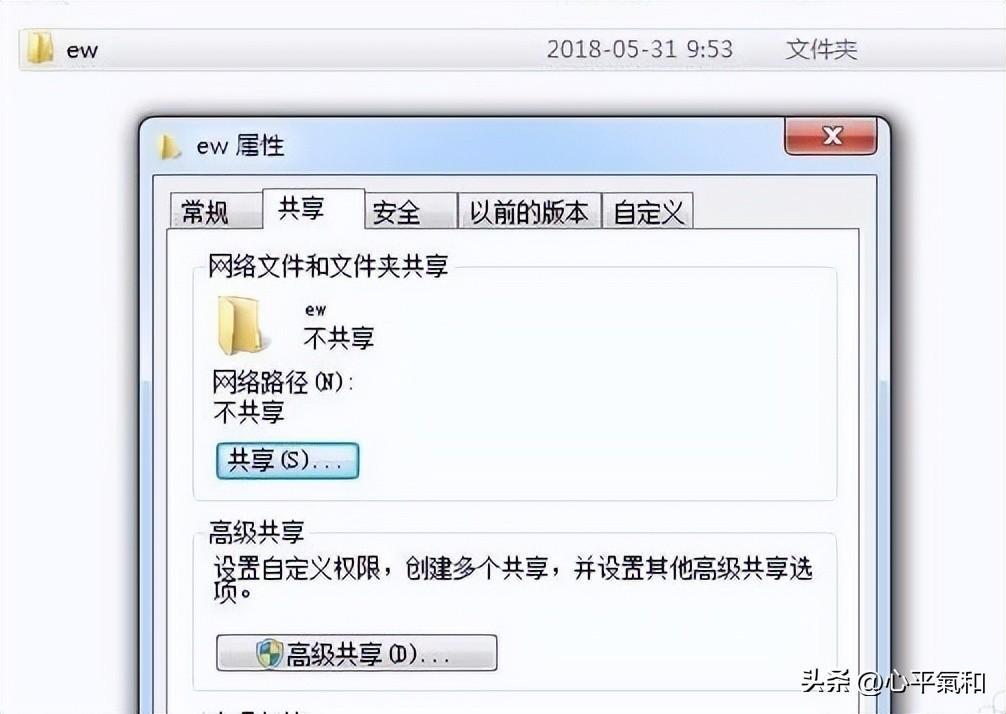This screenshot has width=1006, height=714.
Task: Select the ew folder icon in file list
Action: tap(40, 49)
